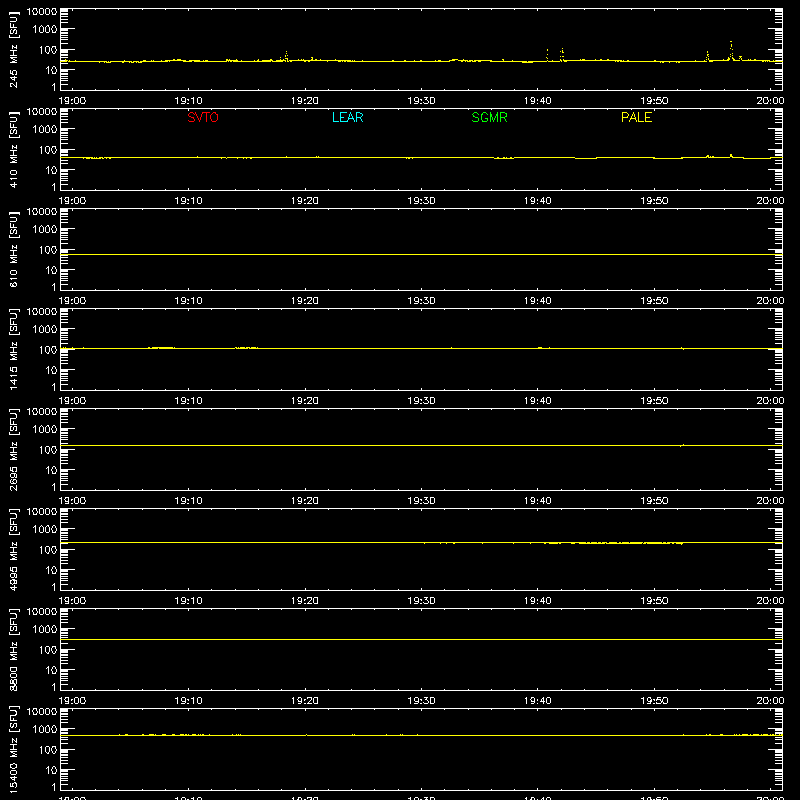Click the 100 tick label on 8800 MHz axis
Viewport: 800px width, 800px height.
click(48, 650)
